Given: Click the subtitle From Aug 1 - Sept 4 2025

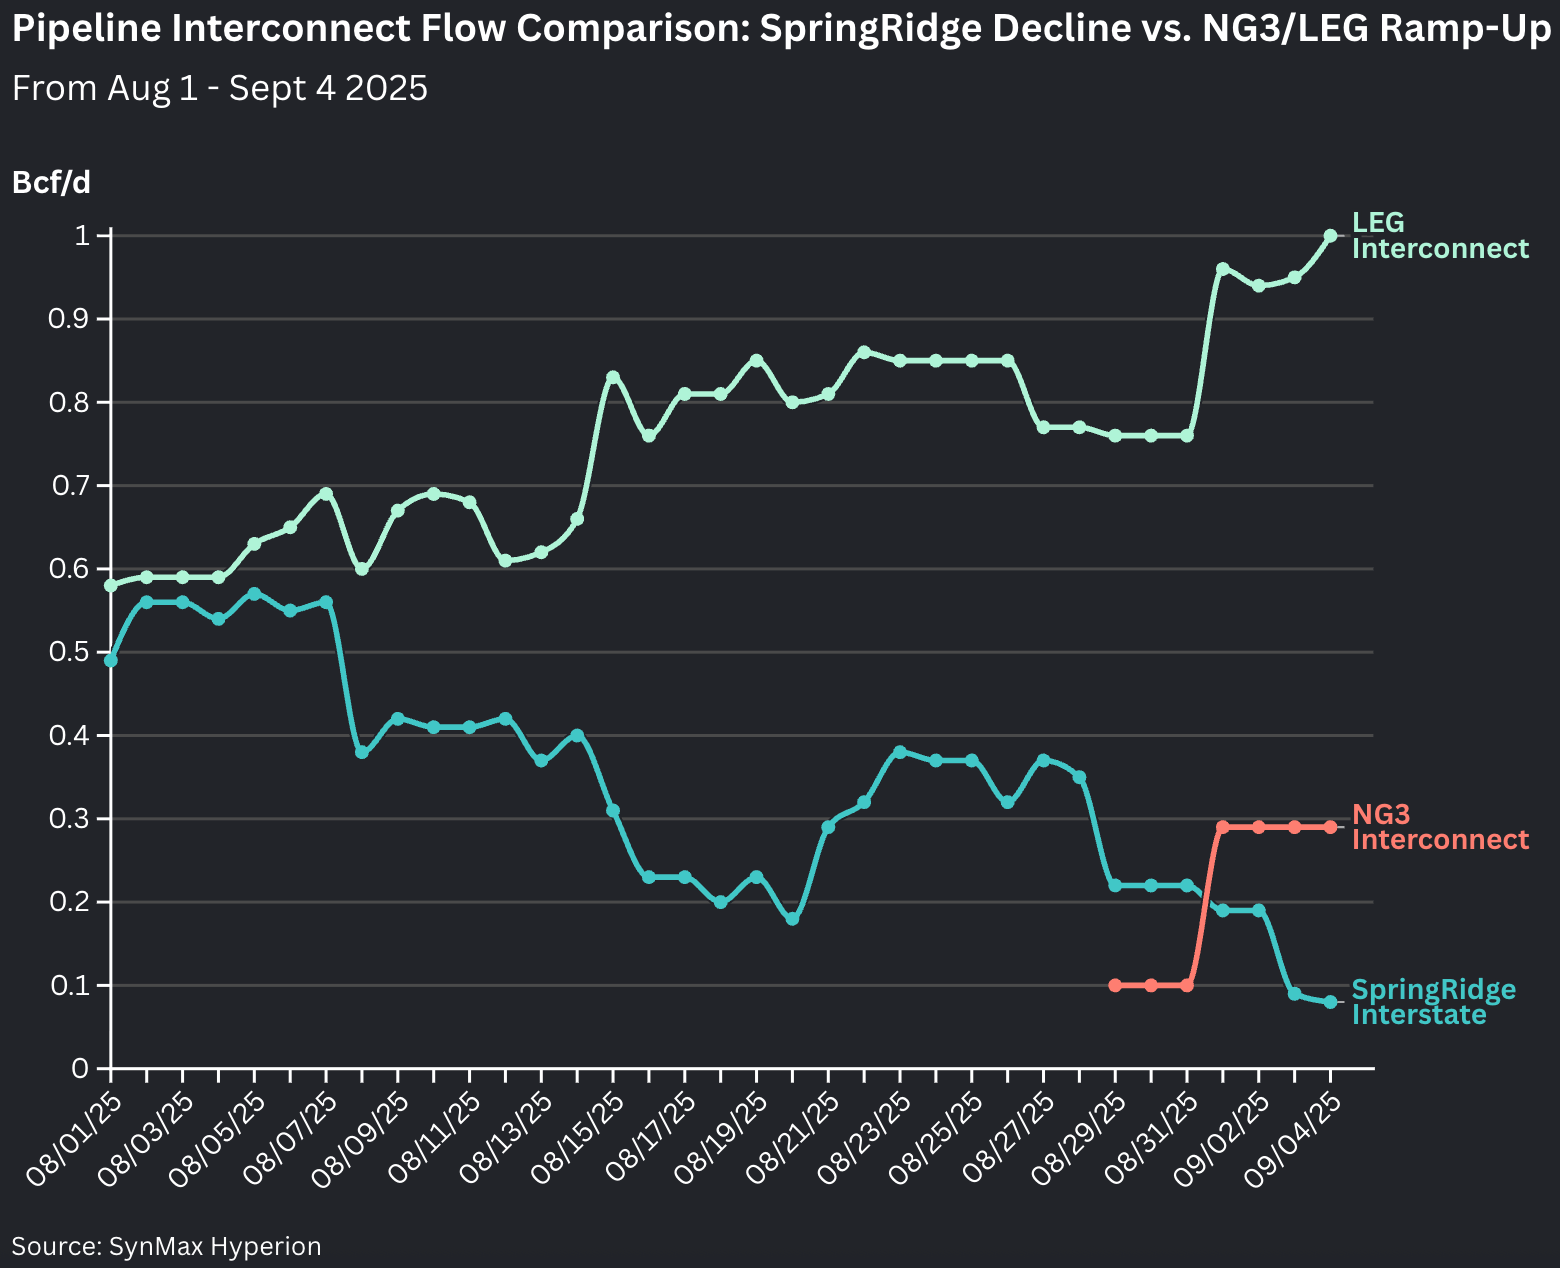Looking at the screenshot, I should 220,89.
